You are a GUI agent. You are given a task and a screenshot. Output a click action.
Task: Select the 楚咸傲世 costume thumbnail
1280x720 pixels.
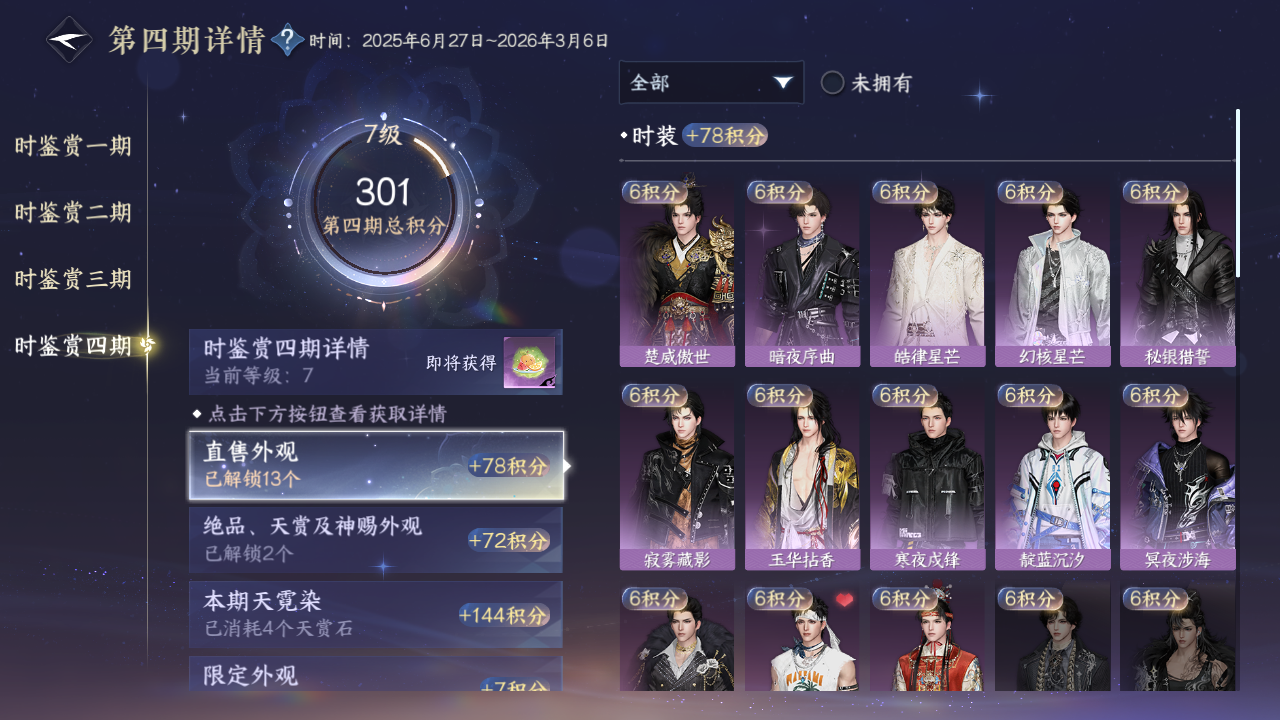(677, 273)
